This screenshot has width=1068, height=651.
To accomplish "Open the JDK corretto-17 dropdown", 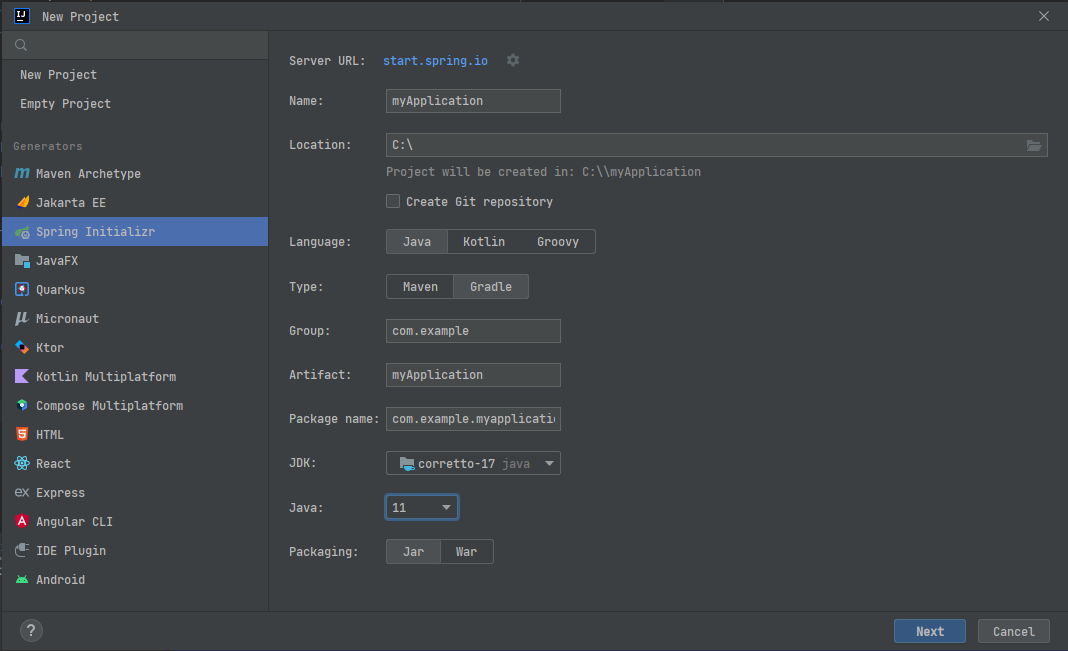I will coord(473,463).
